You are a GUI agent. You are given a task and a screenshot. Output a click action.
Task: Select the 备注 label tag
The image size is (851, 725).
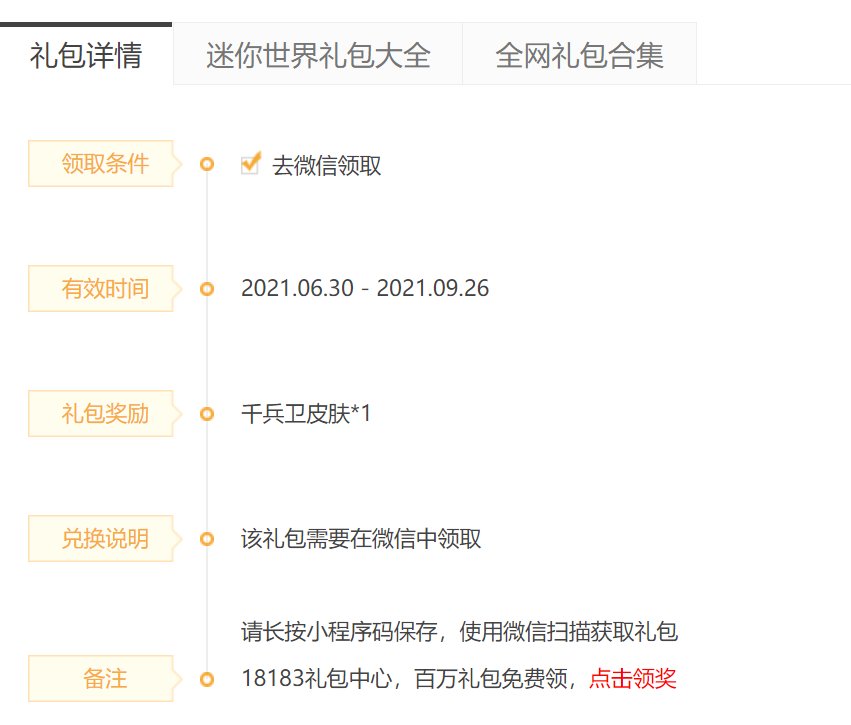click(x=104, y=678)
